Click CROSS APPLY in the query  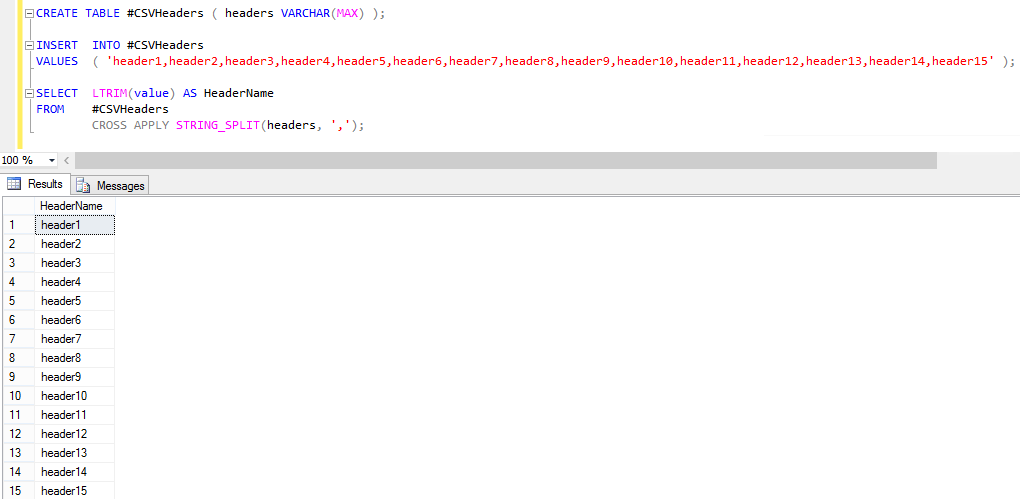(x=130, y=126)
